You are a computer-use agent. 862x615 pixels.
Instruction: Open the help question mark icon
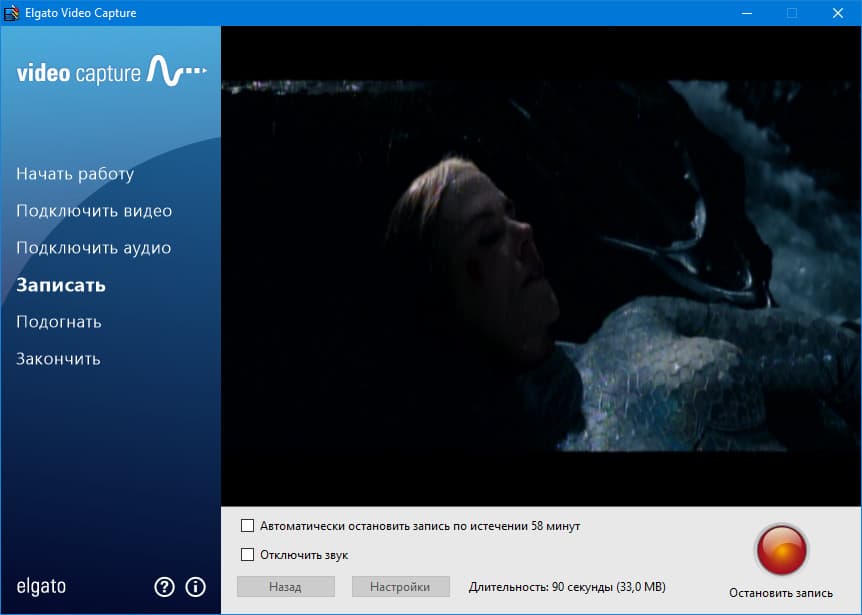pyautogui.click(x=164, y=587)
